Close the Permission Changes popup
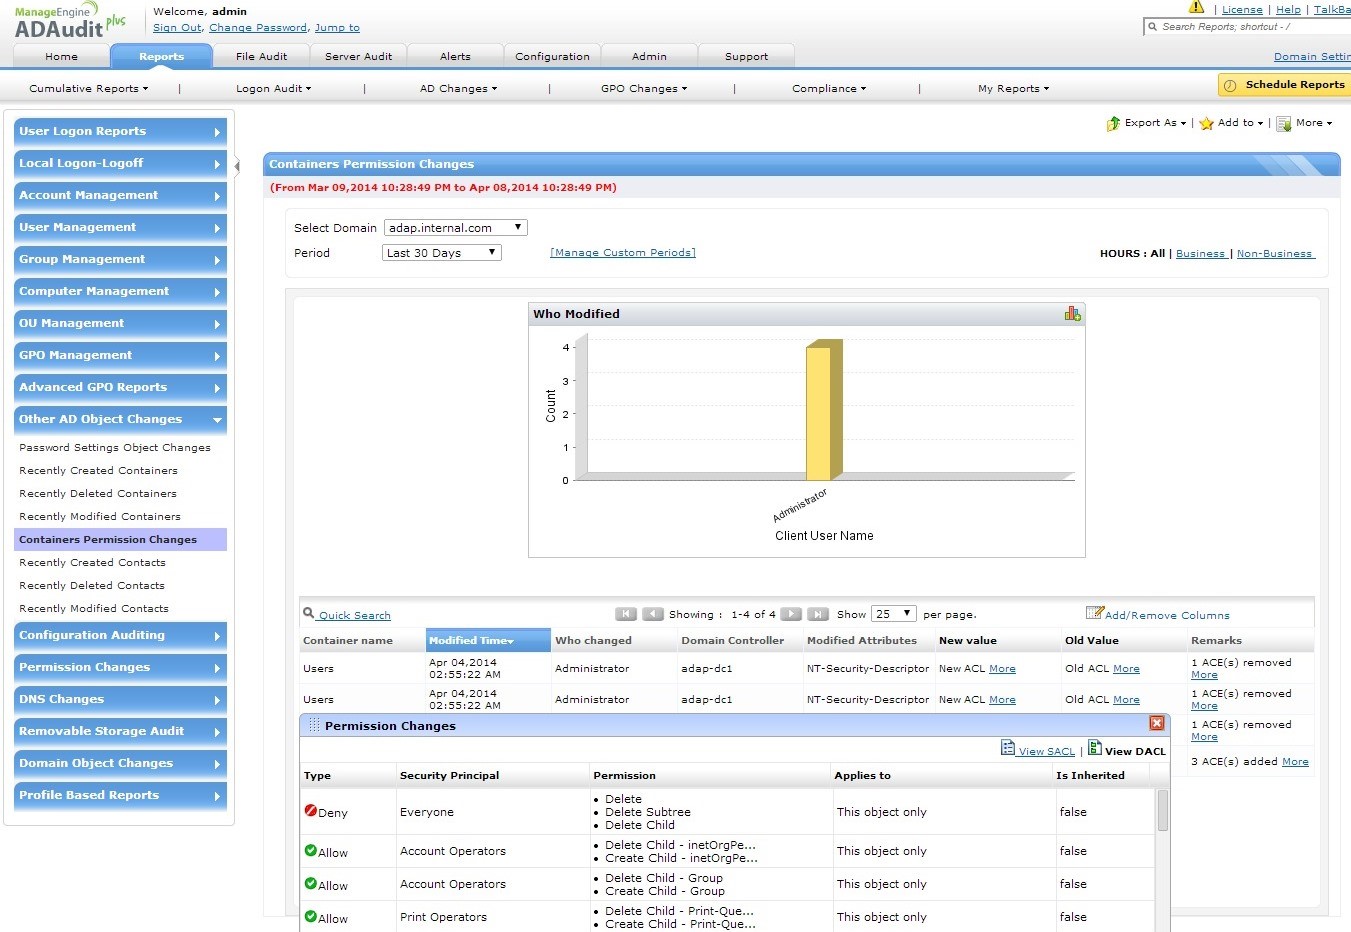1351x932 pixels. (1156, 723)
